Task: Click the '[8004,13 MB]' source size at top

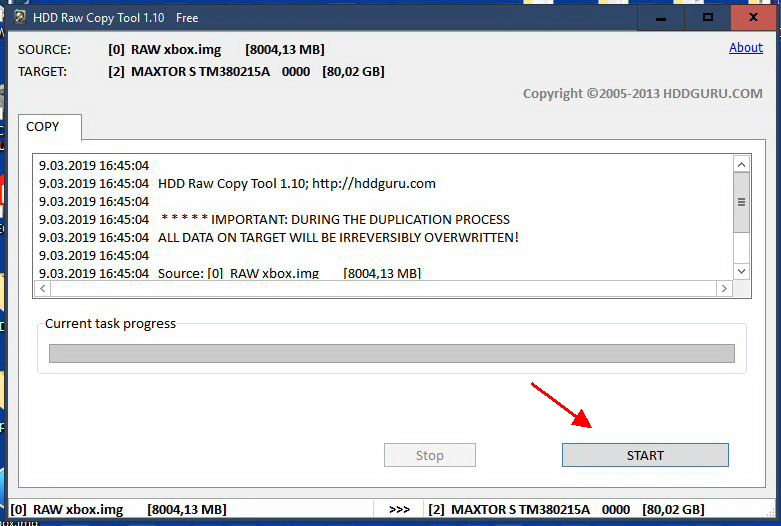Action: click(284, 50)
